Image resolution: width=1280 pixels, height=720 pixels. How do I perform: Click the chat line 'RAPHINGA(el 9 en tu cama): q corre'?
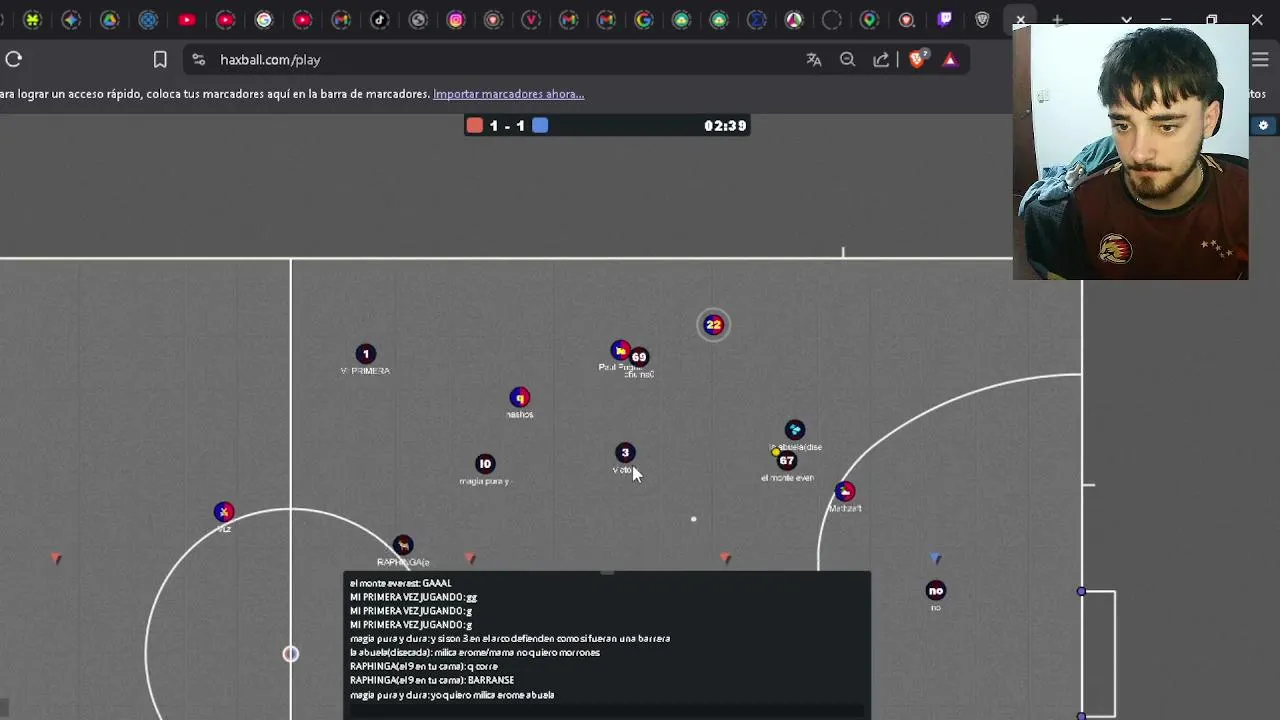pyautogui.click(x=424, y=666)
